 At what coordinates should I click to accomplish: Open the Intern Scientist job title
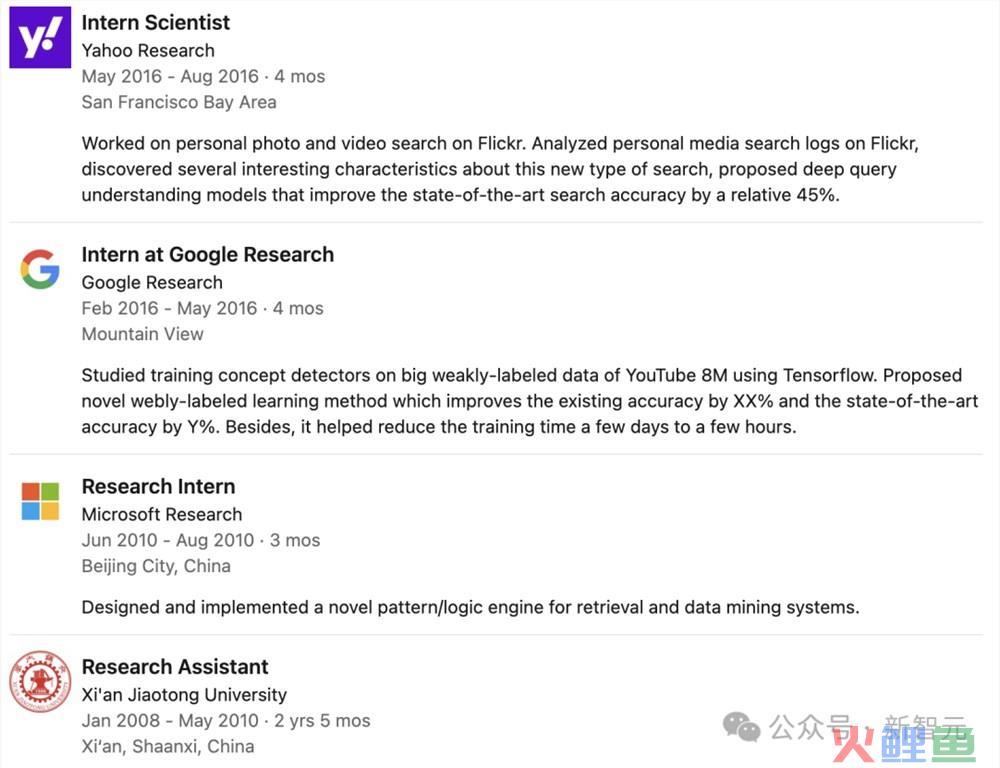[x=156, y=22]
